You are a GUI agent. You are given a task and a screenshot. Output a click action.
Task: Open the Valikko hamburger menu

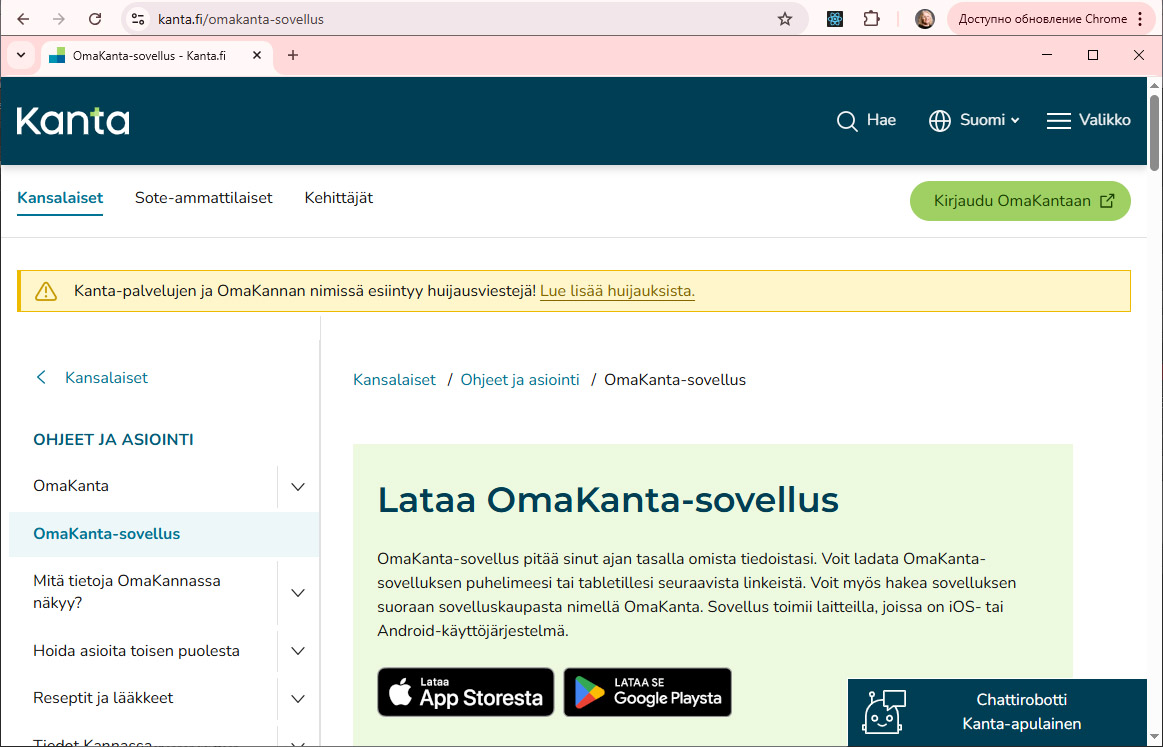tap(1088, 120)
